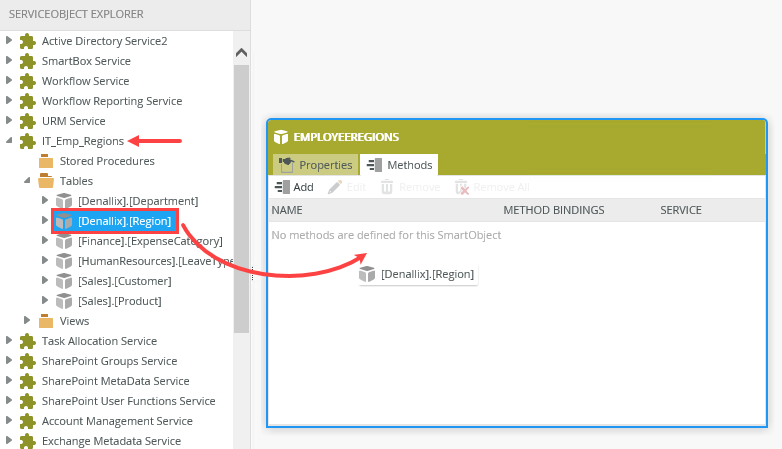The height and width of the screenshot is (449, 782).
Task: Expand the [Sales].[Customer] table
Action: coord(45,280)
